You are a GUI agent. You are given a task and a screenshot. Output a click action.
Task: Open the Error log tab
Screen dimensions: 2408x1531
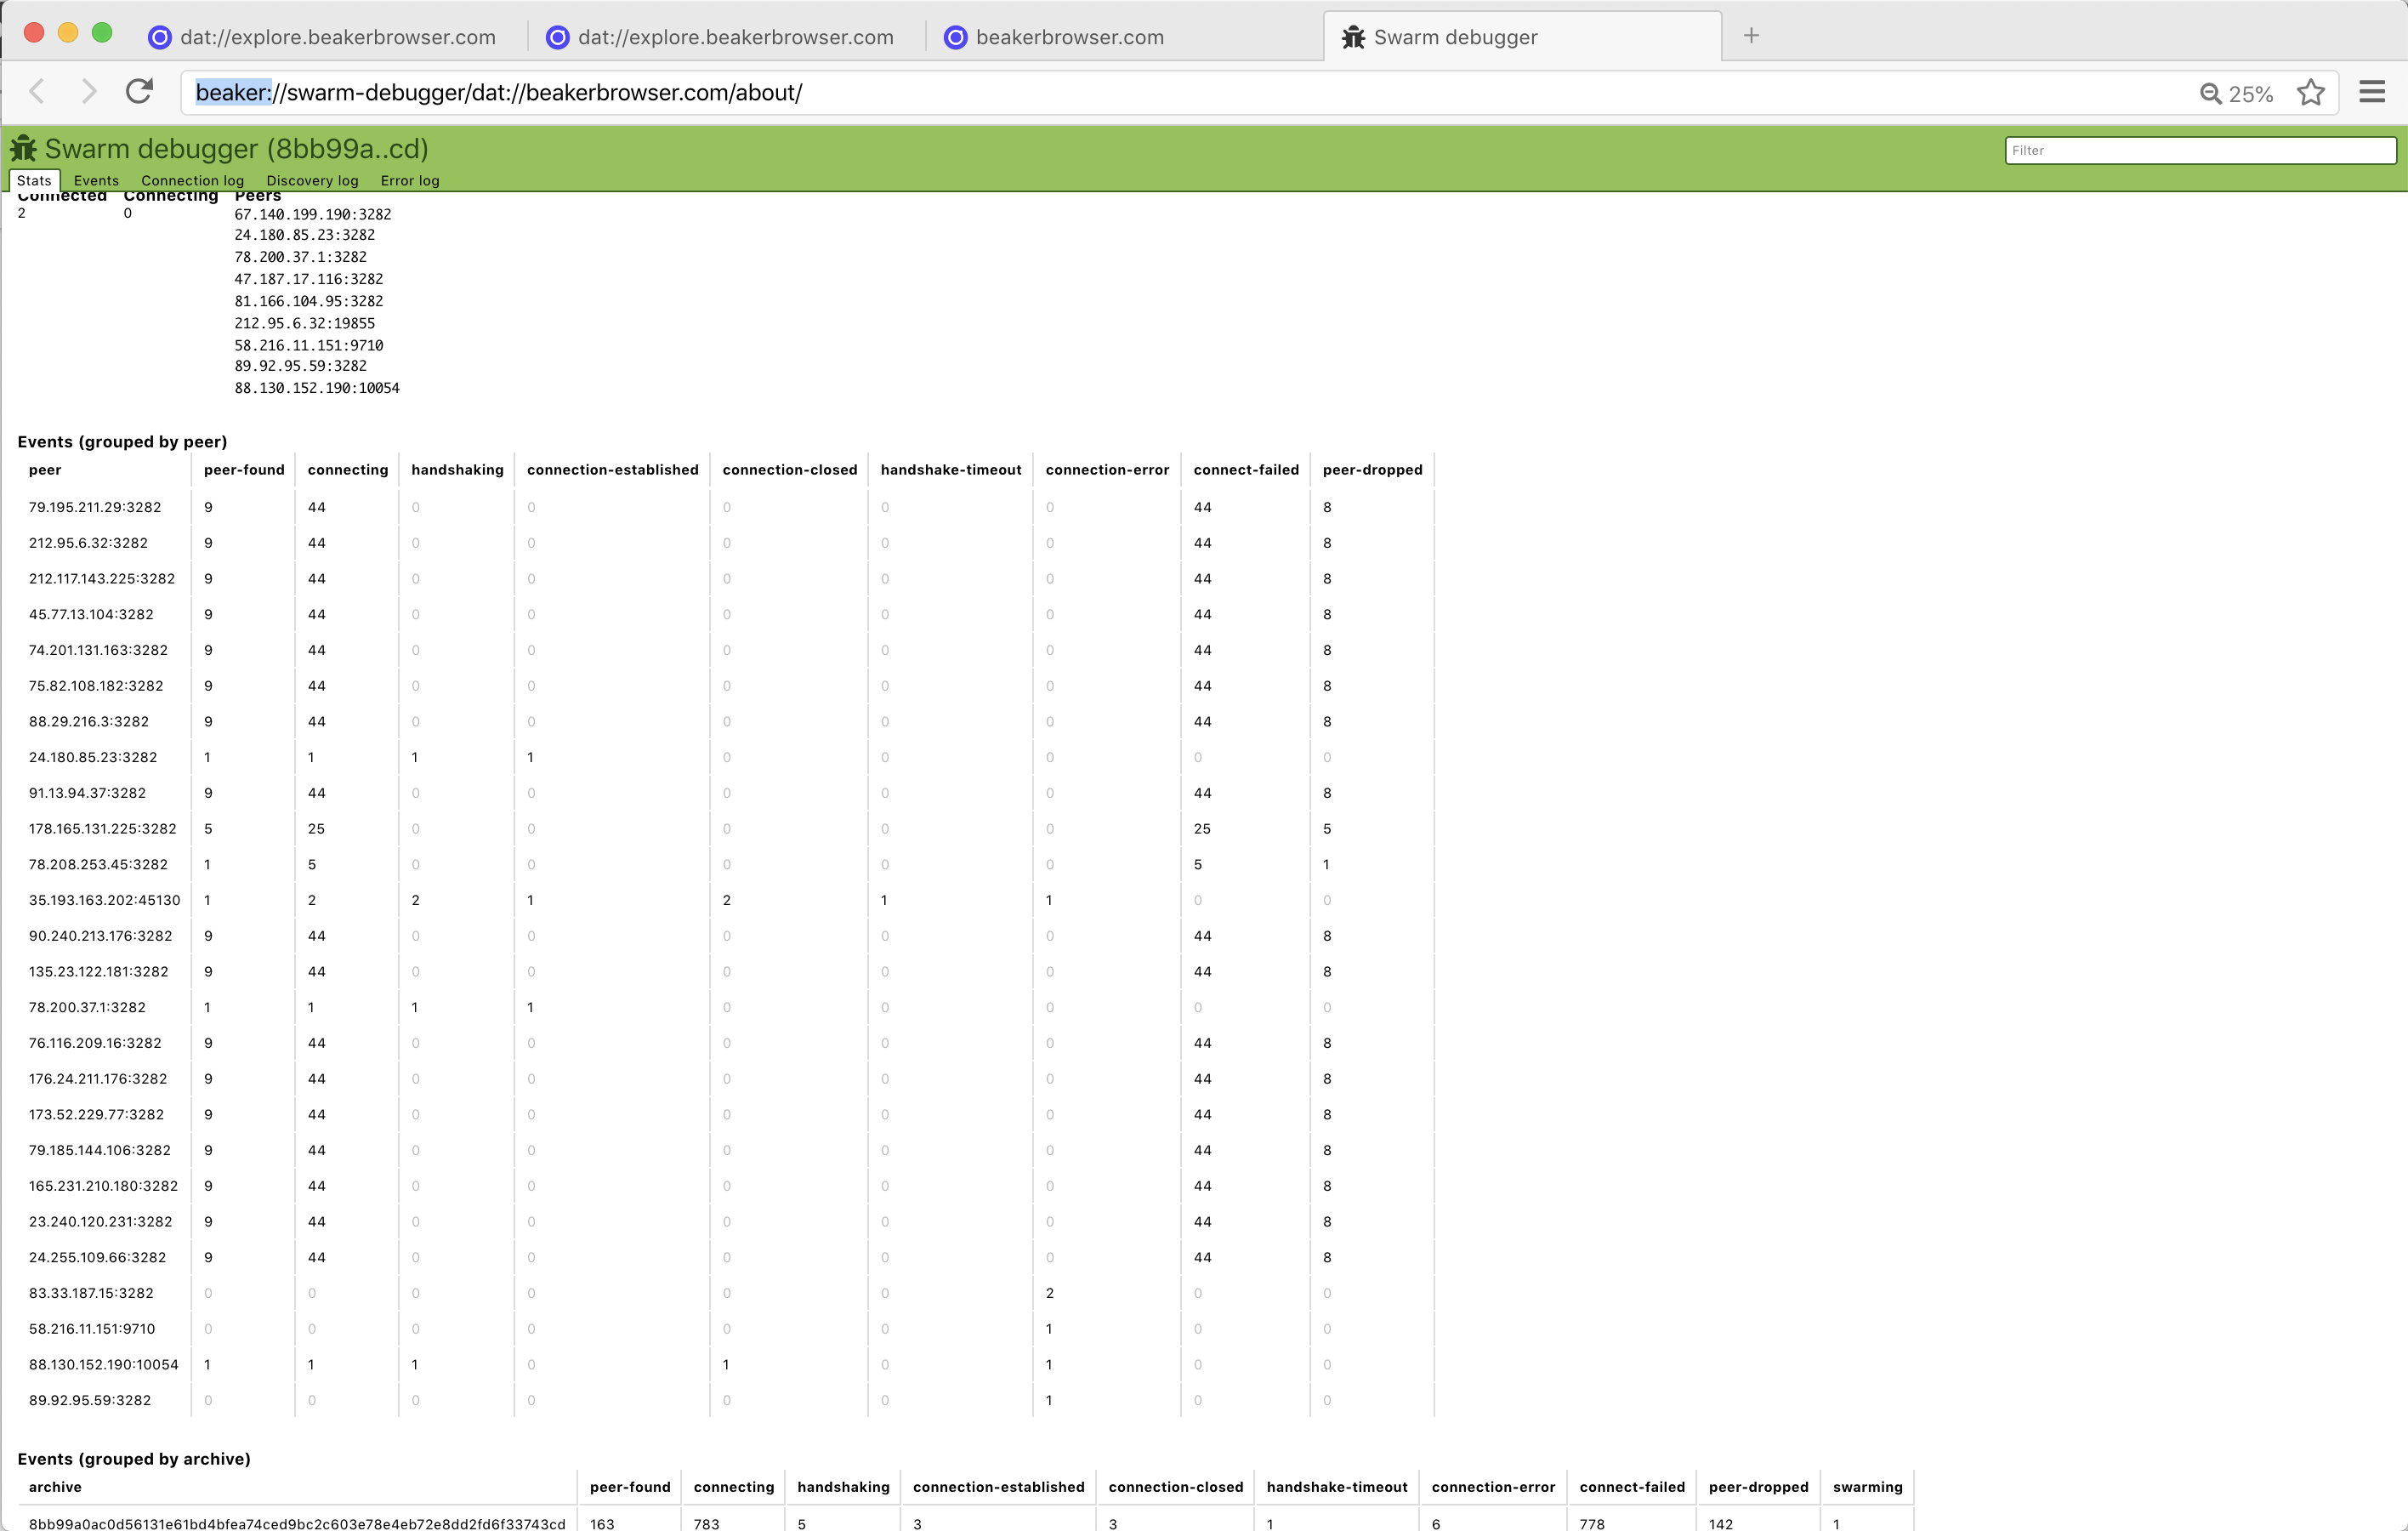coord(410,180)
